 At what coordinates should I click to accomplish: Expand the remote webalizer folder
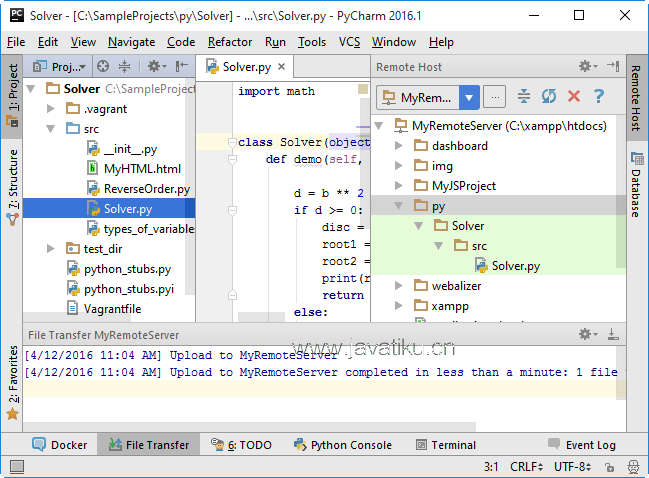click(399, 286)
